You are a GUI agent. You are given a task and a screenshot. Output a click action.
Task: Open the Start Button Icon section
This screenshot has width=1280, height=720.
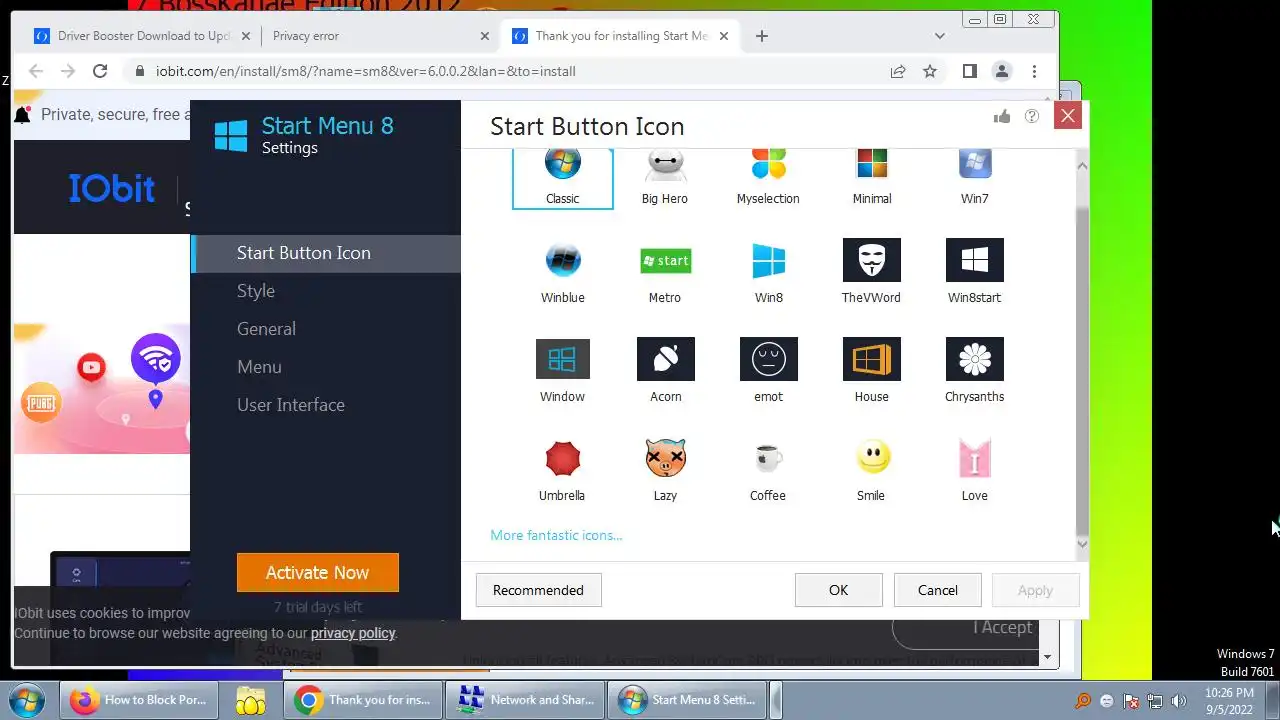click(x=326, y=253)
